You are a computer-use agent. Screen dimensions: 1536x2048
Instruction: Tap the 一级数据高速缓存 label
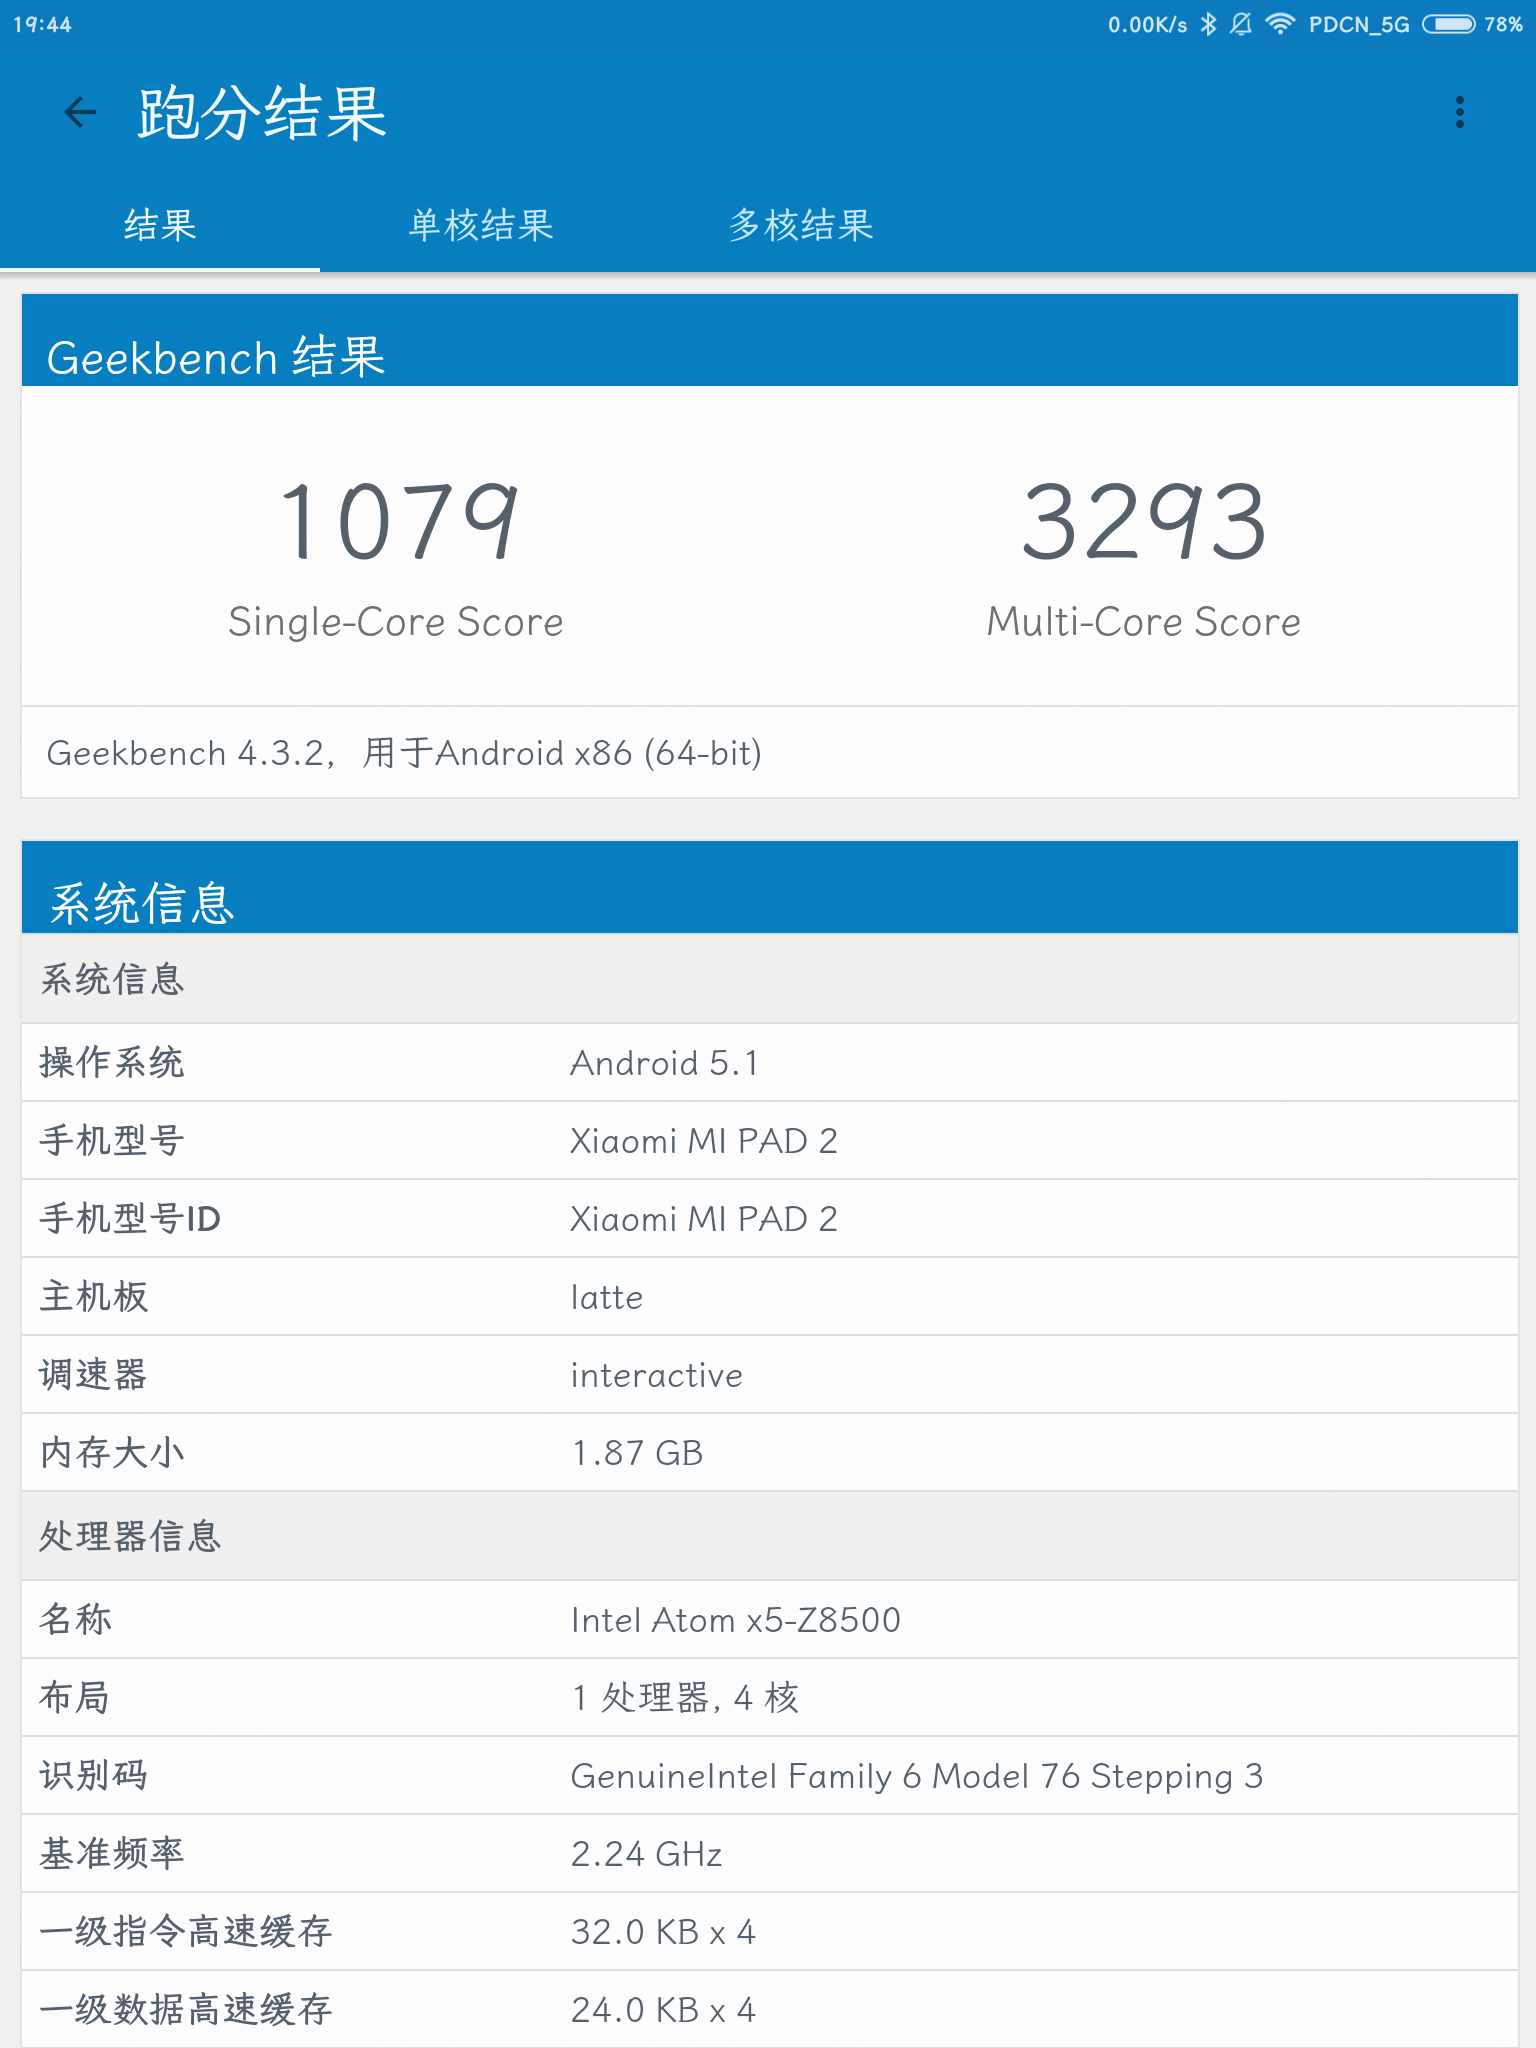click(185, 2010)
